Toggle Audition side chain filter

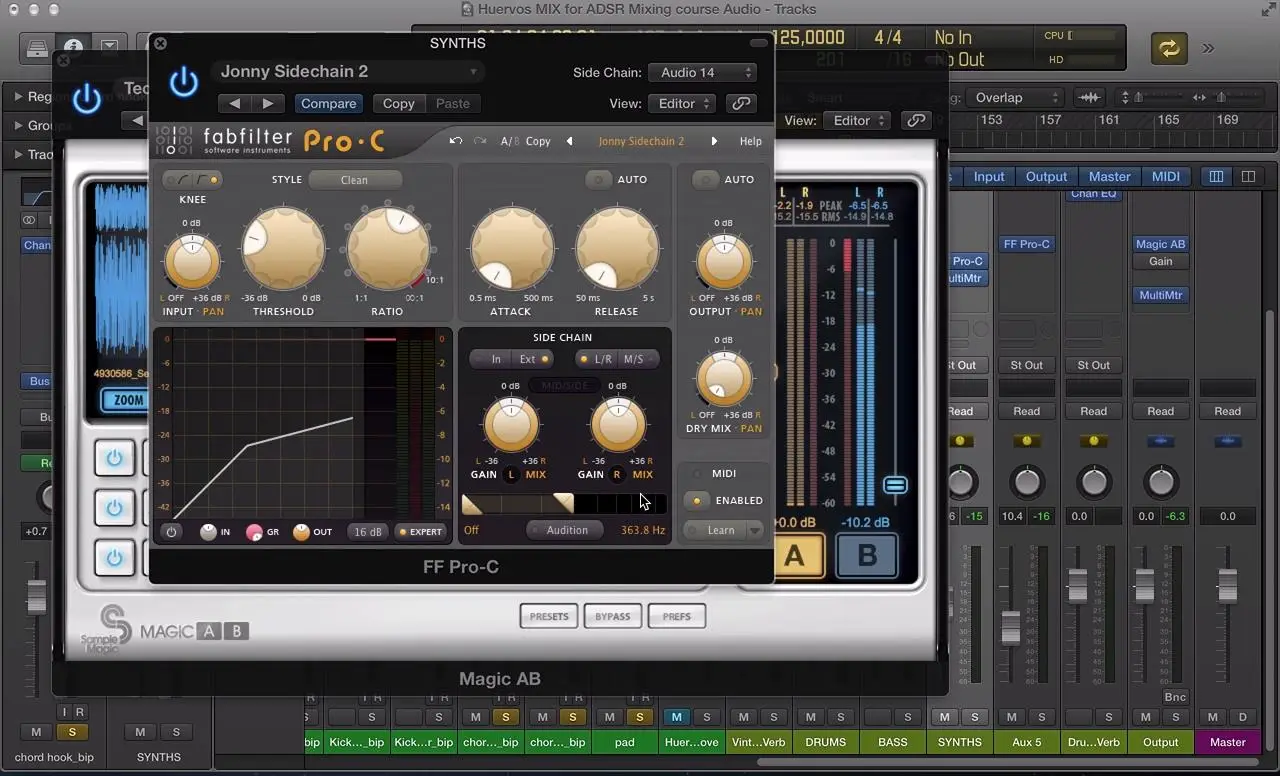pos(567,530)
